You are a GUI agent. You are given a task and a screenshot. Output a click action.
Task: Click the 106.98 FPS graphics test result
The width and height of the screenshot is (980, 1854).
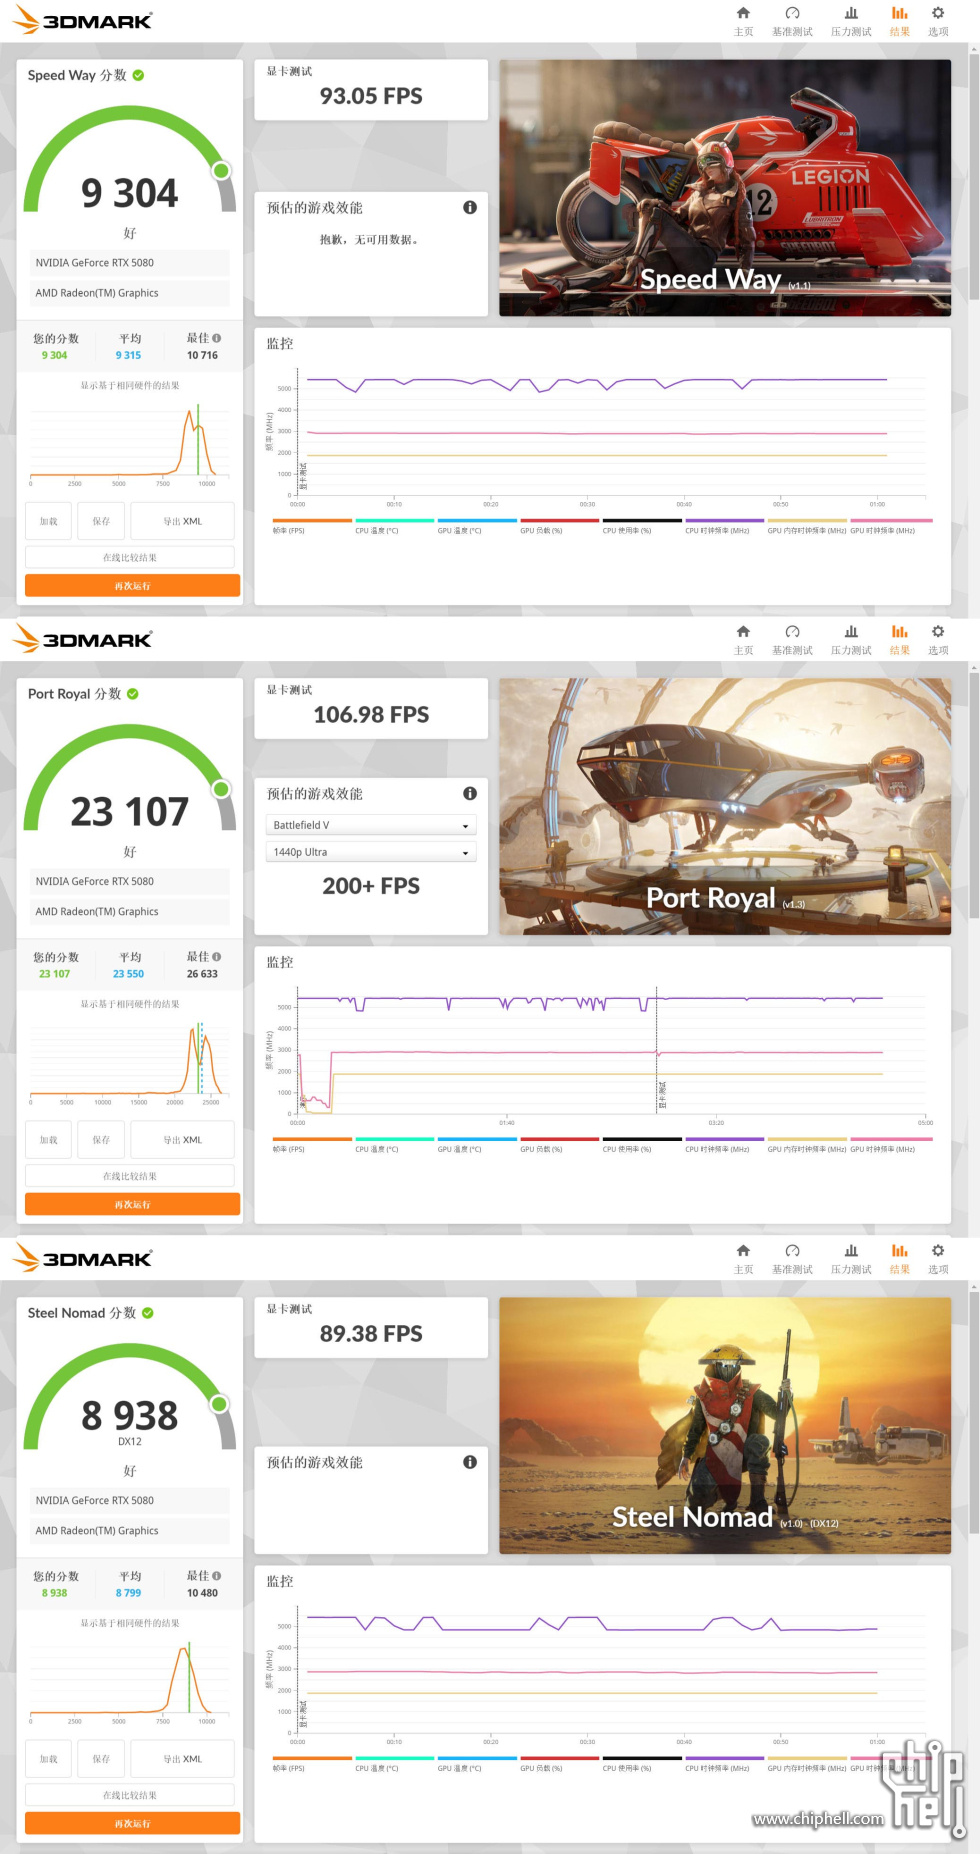371,714
